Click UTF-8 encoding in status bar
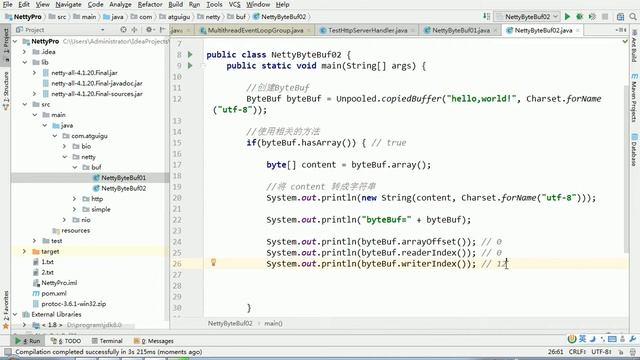 (x=601, y=351)
